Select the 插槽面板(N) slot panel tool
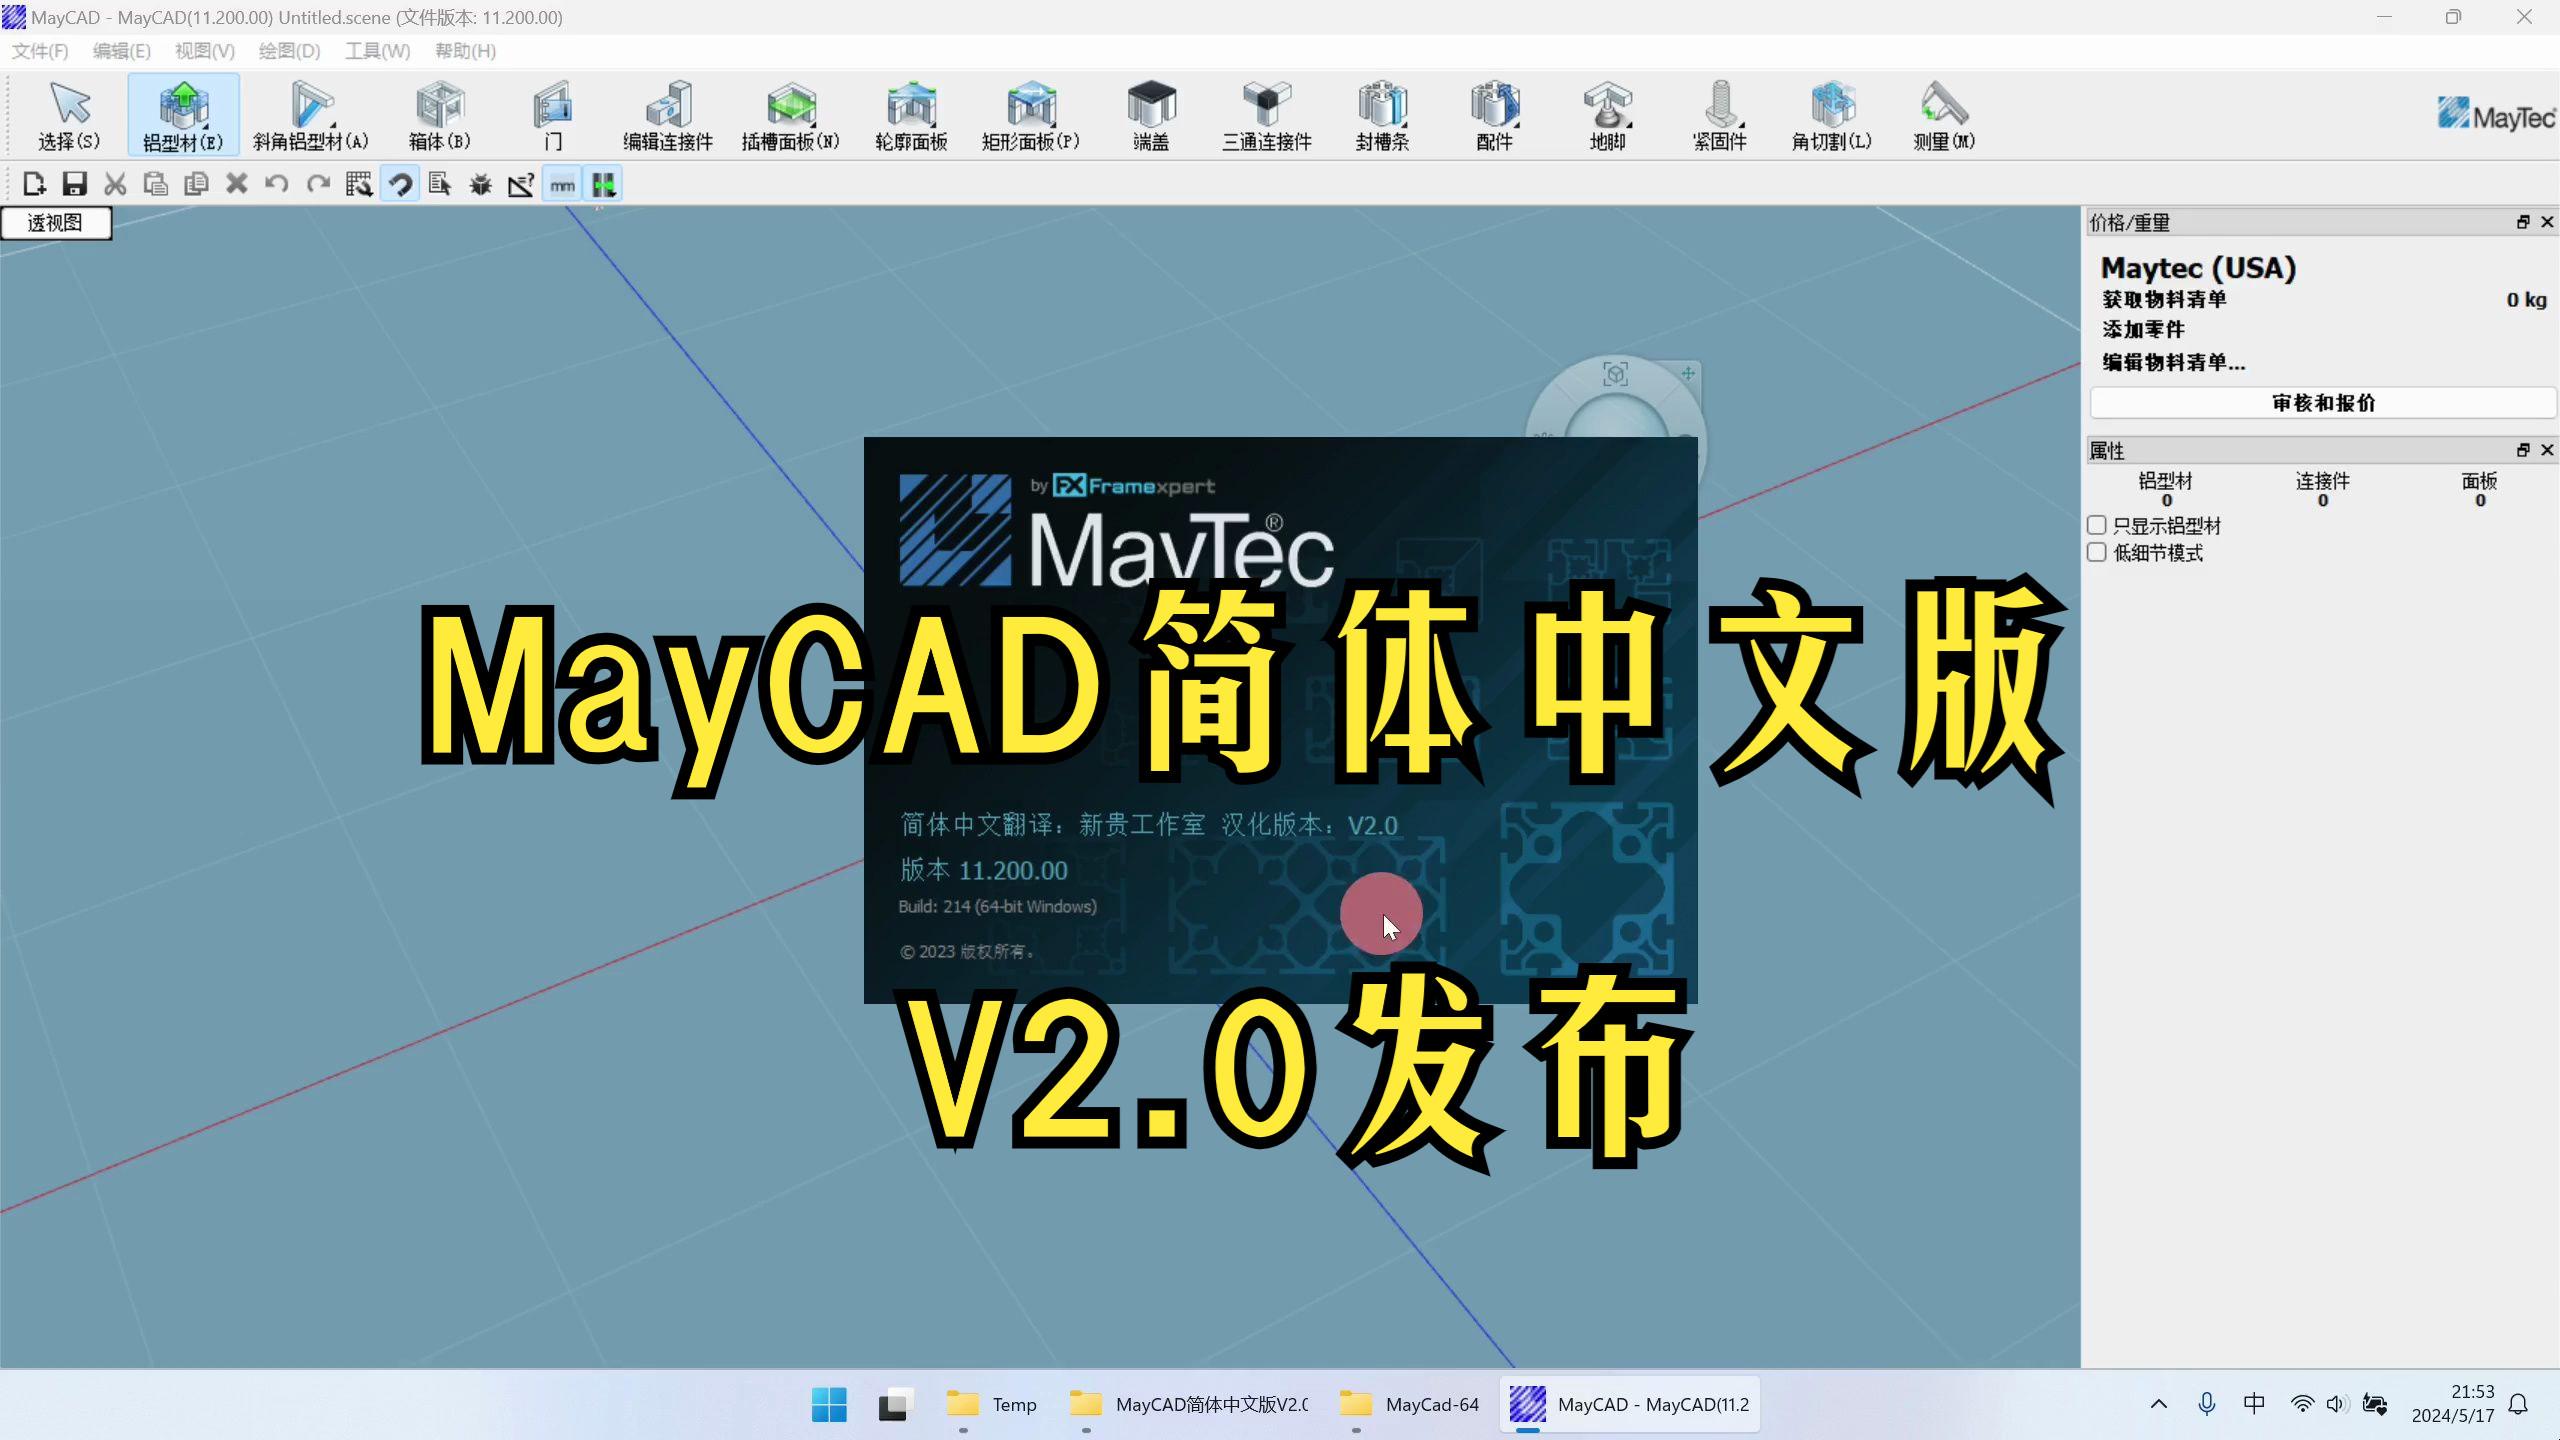This screenshot has width=2560, height=1440. pos(790,115)
